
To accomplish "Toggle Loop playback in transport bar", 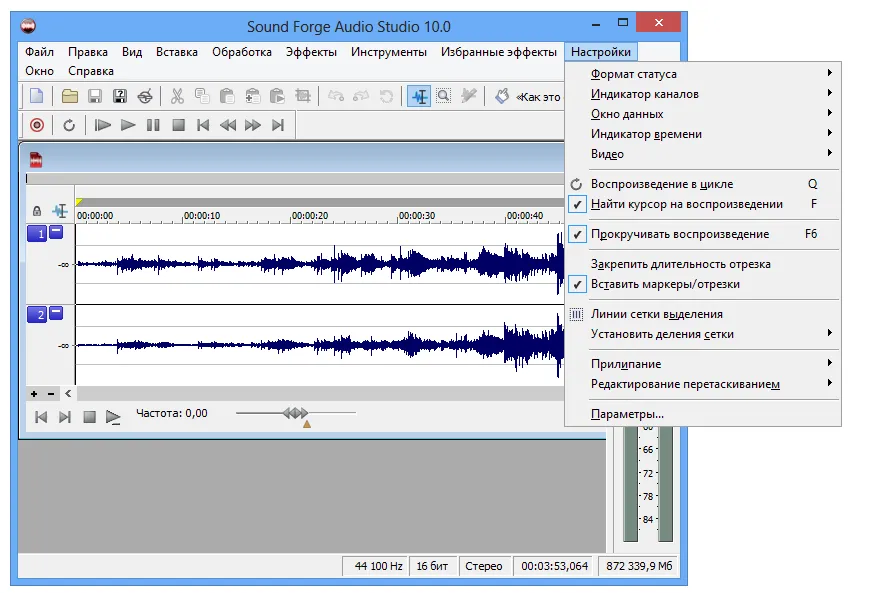I will [x=69, y=125].
